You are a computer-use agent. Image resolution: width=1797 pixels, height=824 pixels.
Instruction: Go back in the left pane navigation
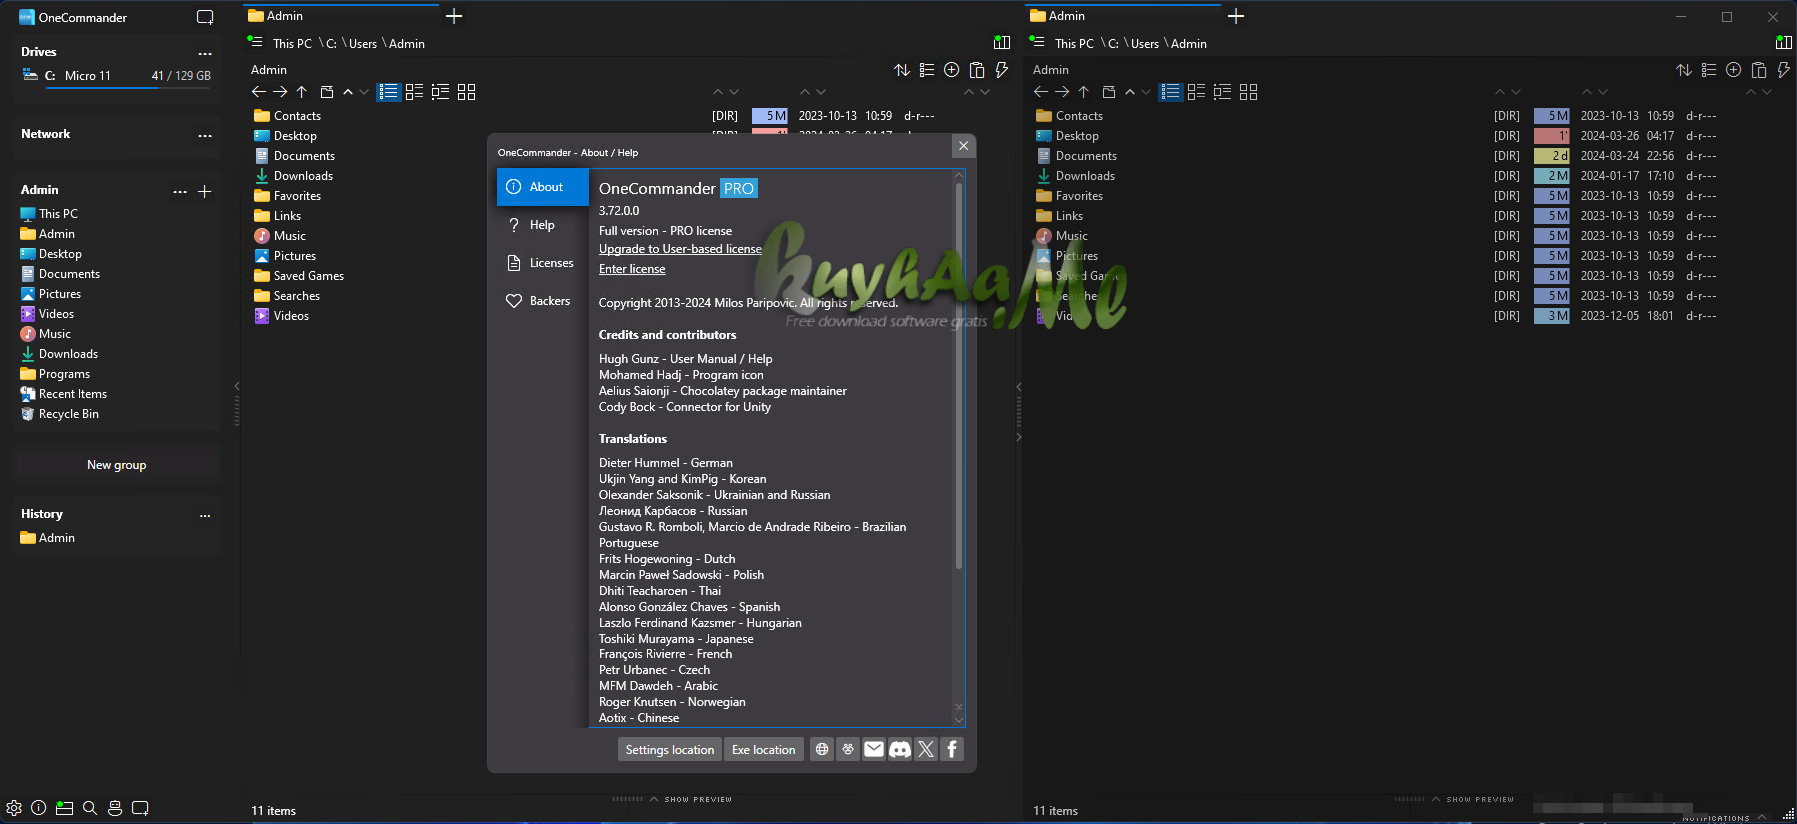pyautogui.click(x=259, y=92)
